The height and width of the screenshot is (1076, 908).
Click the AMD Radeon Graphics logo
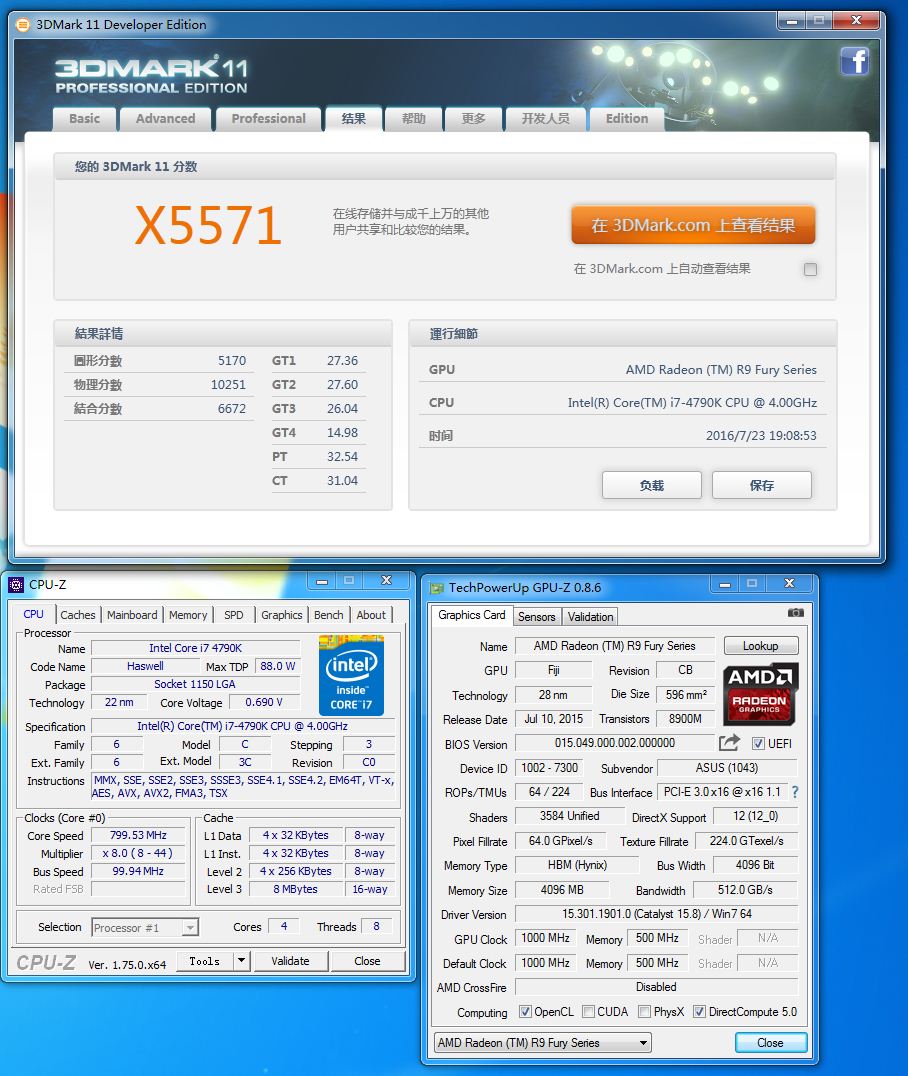click(x=760, y=694)
